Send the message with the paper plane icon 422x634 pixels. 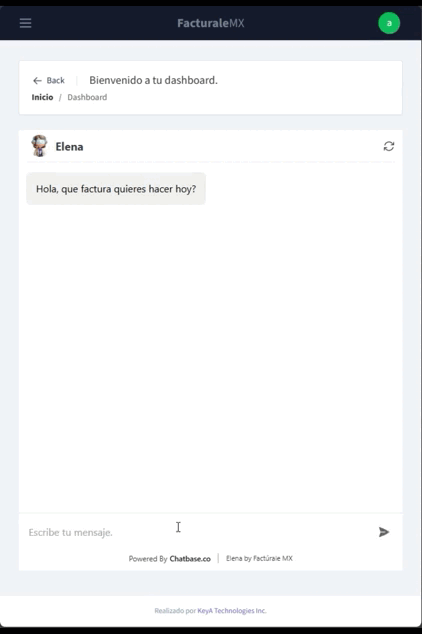click(384, 532)
